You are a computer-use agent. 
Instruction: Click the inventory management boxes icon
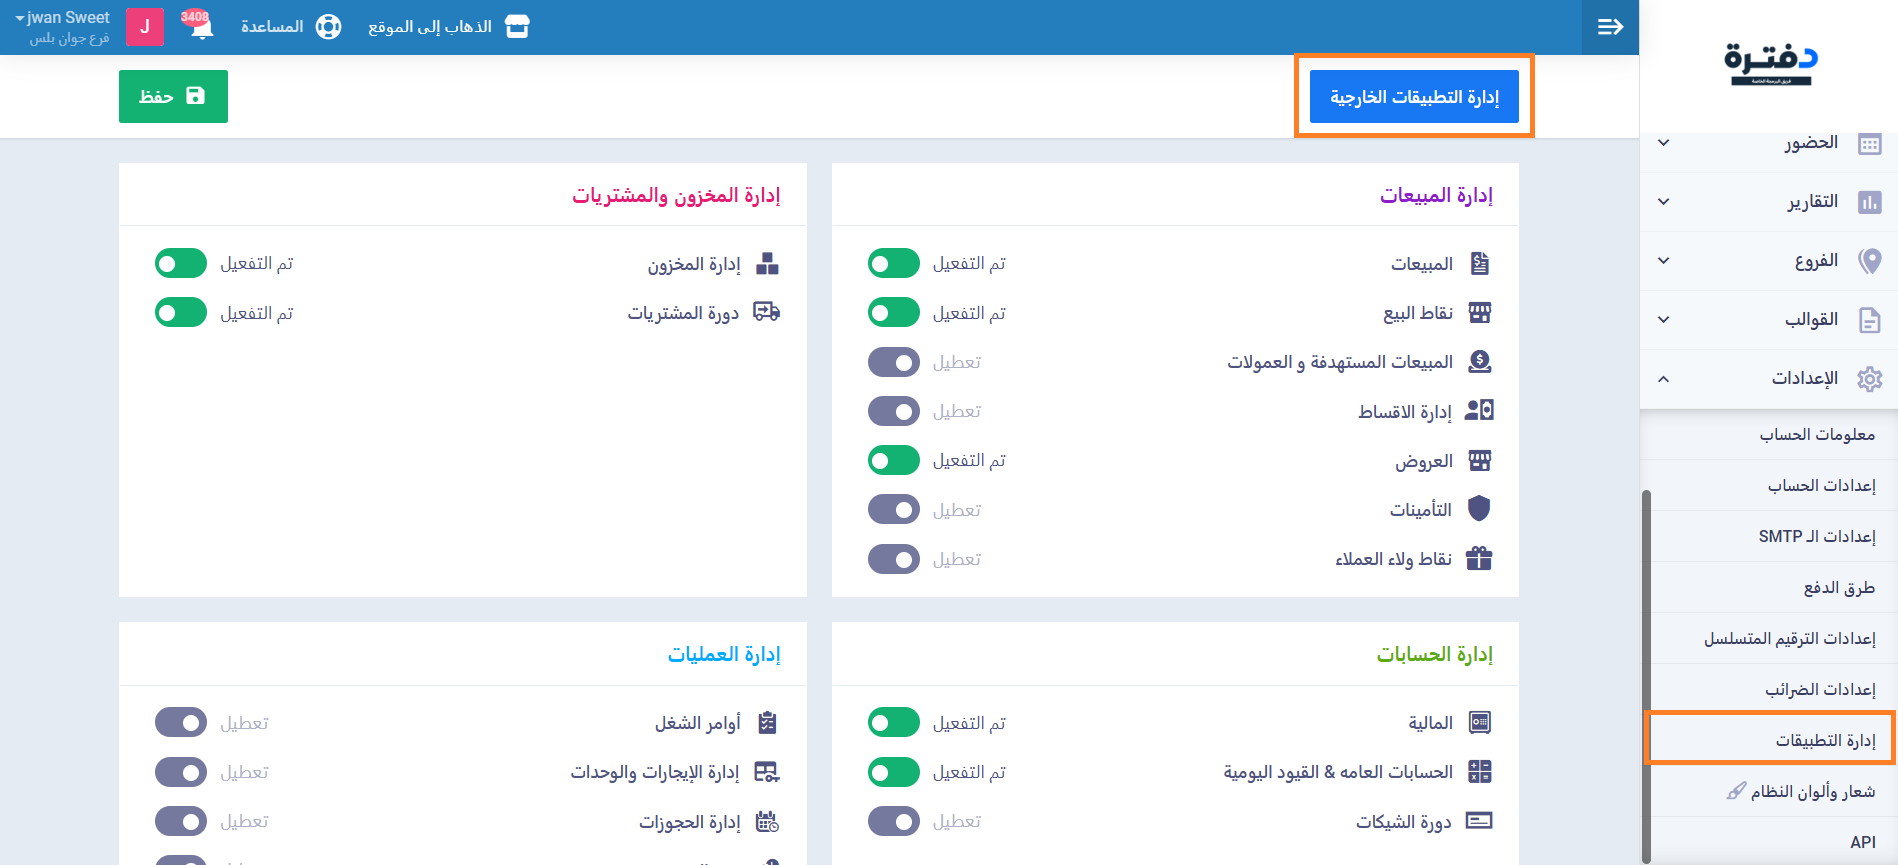[767, 264]
